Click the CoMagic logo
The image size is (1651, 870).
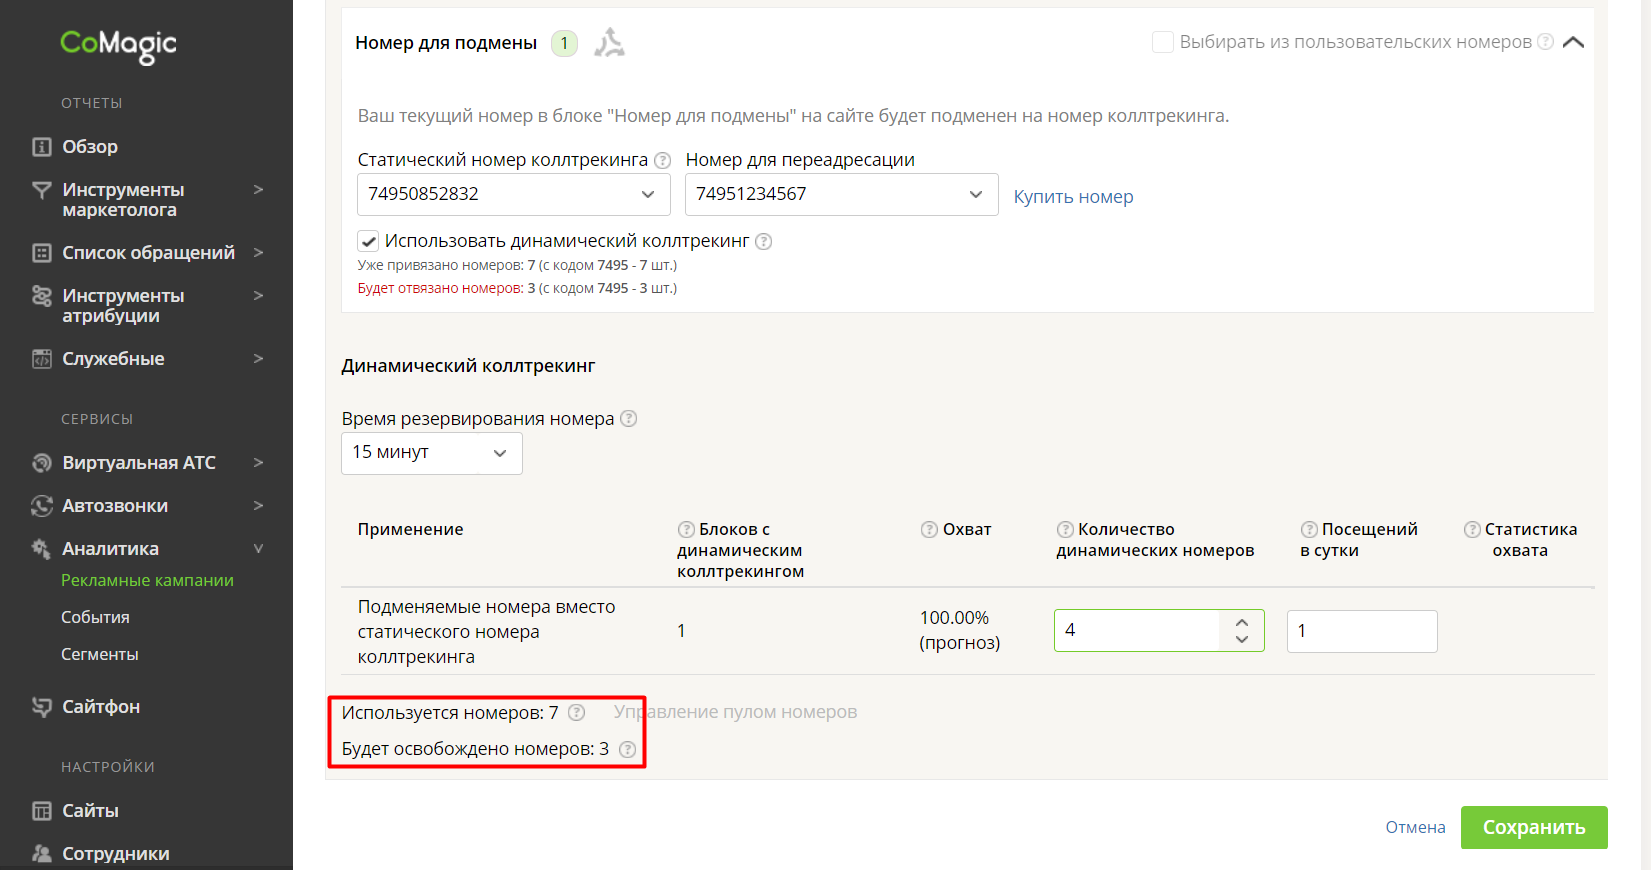pyautogui.click(x=118, y=45)
